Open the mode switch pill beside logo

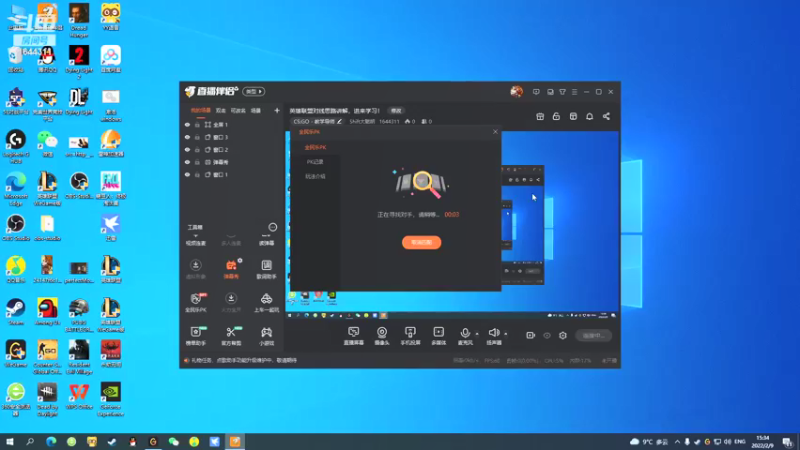254,92
